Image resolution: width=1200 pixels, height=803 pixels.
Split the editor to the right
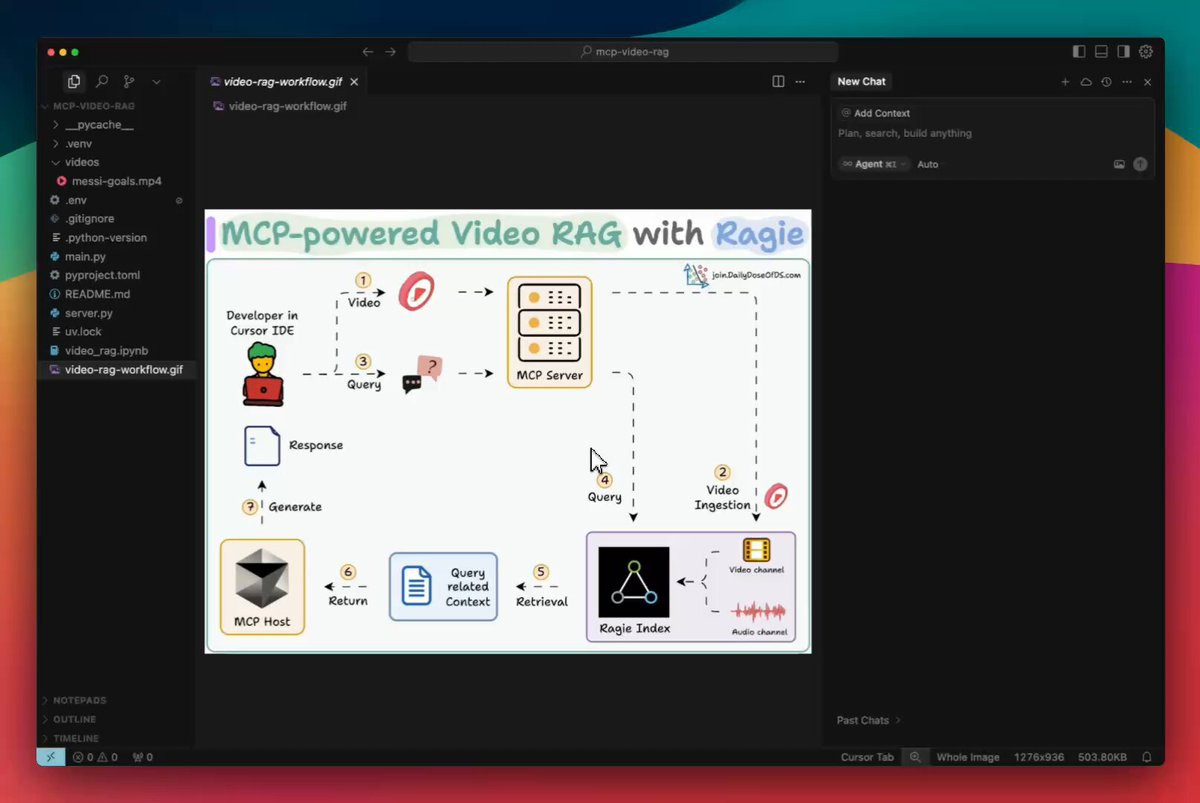pos(778,82)
